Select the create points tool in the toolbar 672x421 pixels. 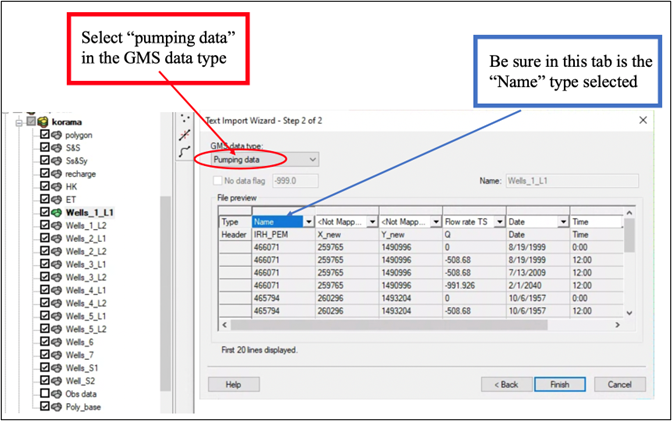[185, 119]
